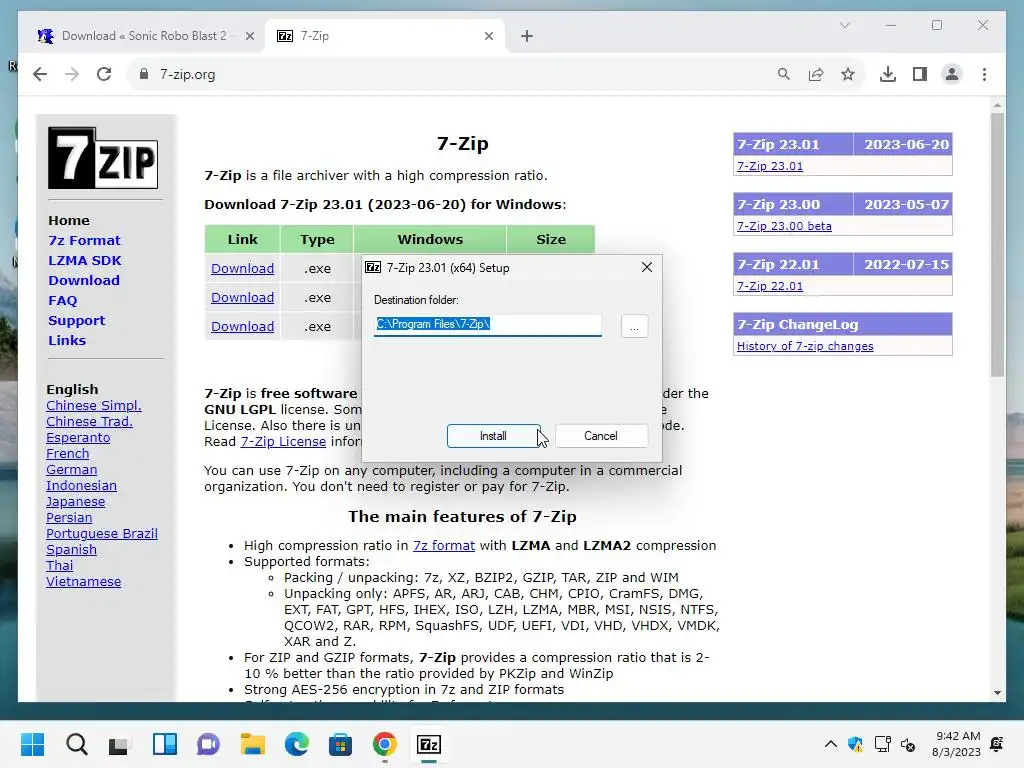Click the third Download link in table
This screenshot has width=1024, height=768.
click(242, 326)
